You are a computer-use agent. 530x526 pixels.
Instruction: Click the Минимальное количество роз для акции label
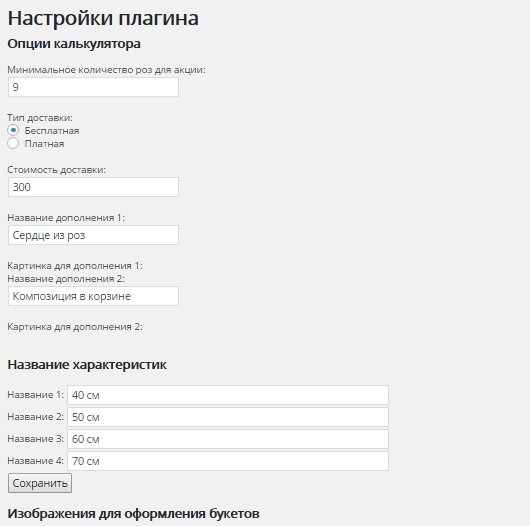tap(106, 70)
